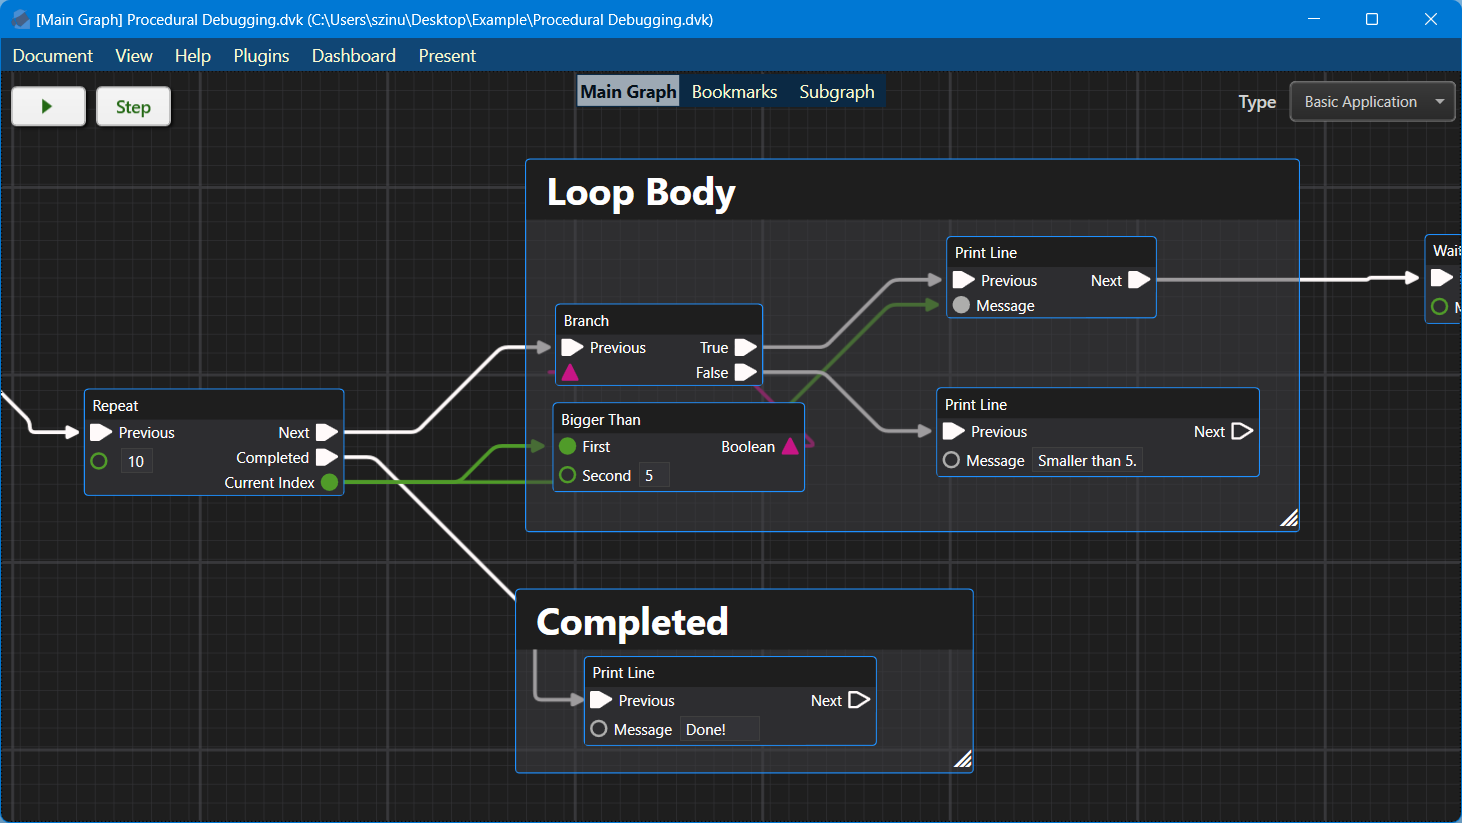Click the Branch node Previous input arrow
Screen dimensions: 1462x823
pyautogui.click(x=572, y=347)
